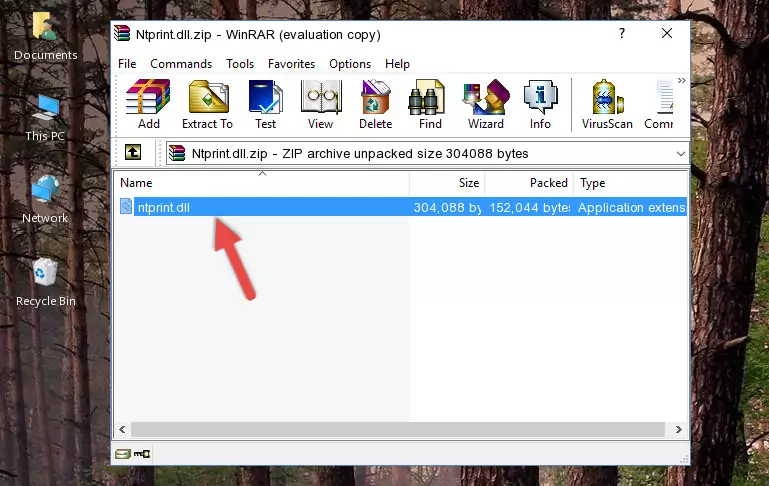
Task: Open the Favorites menu
Action: click(x=291, y=64)
